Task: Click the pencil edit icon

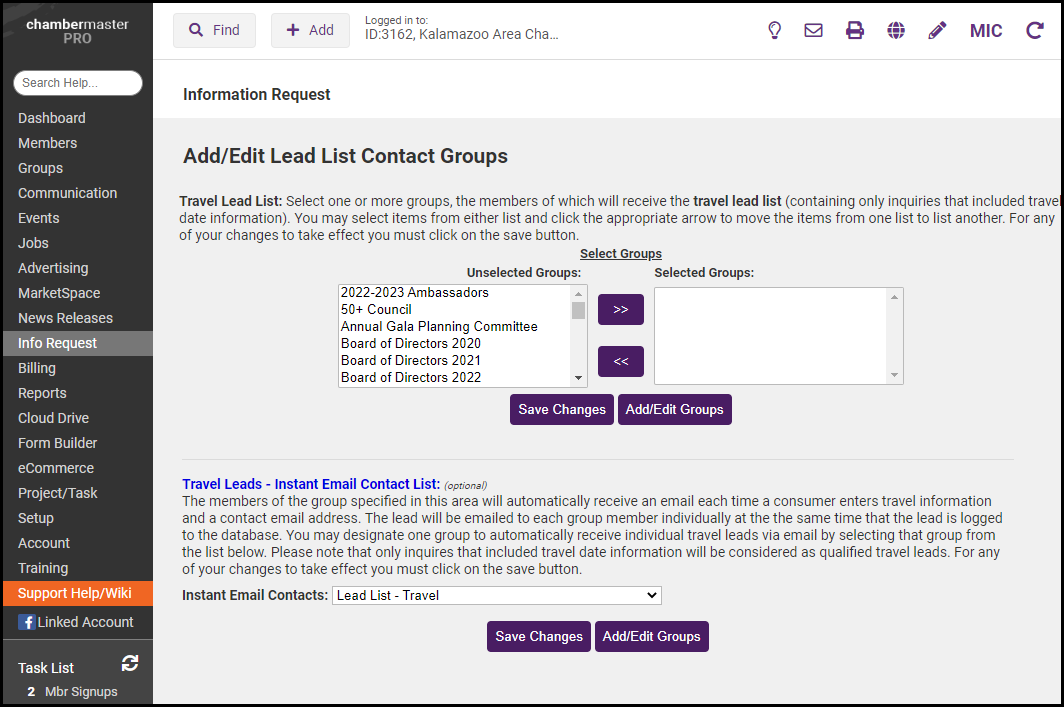Action: (937, 30)
